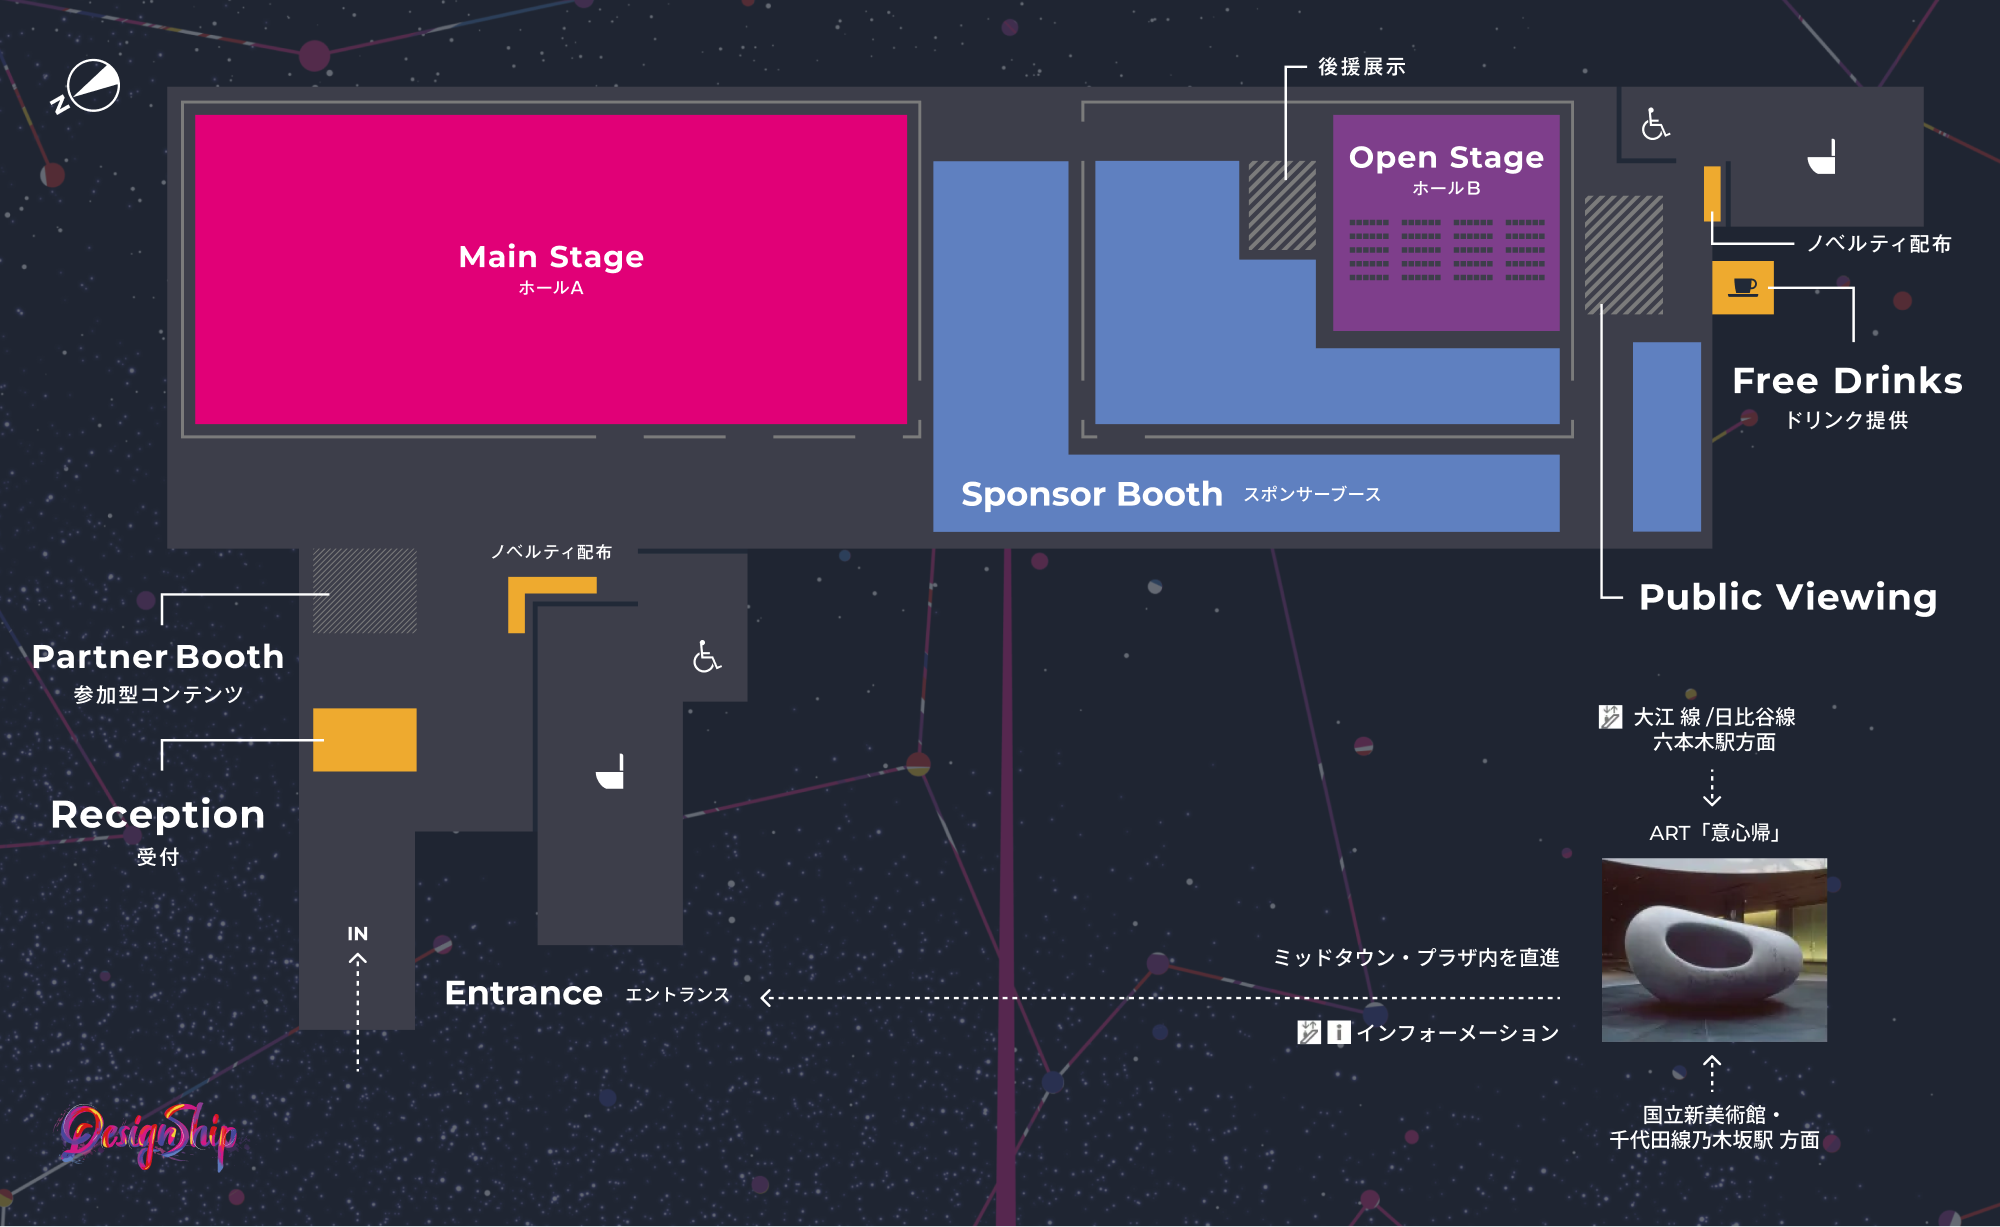Expand the Main Stage ホールA block
The height and width of the screenshot is (1227, 2000).
pos(550,270)
